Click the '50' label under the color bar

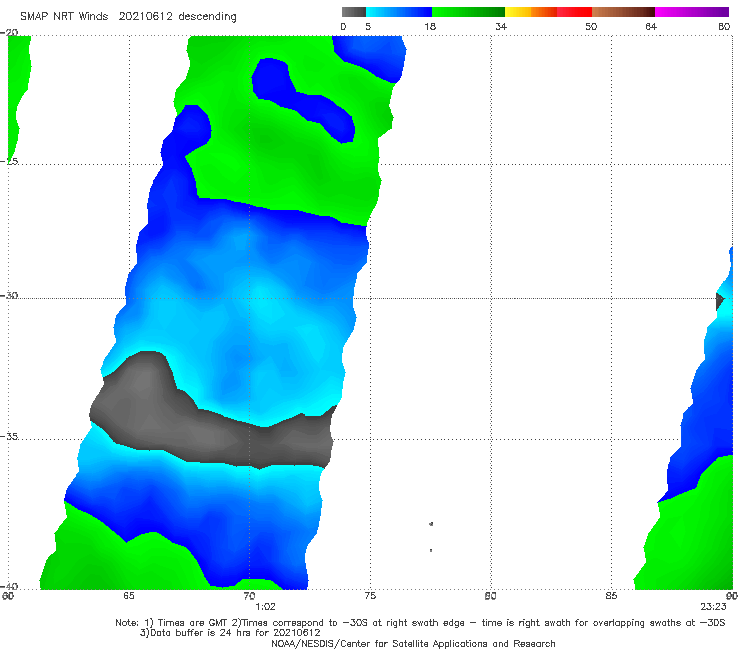pyautogui.click(x=591, y=26)
